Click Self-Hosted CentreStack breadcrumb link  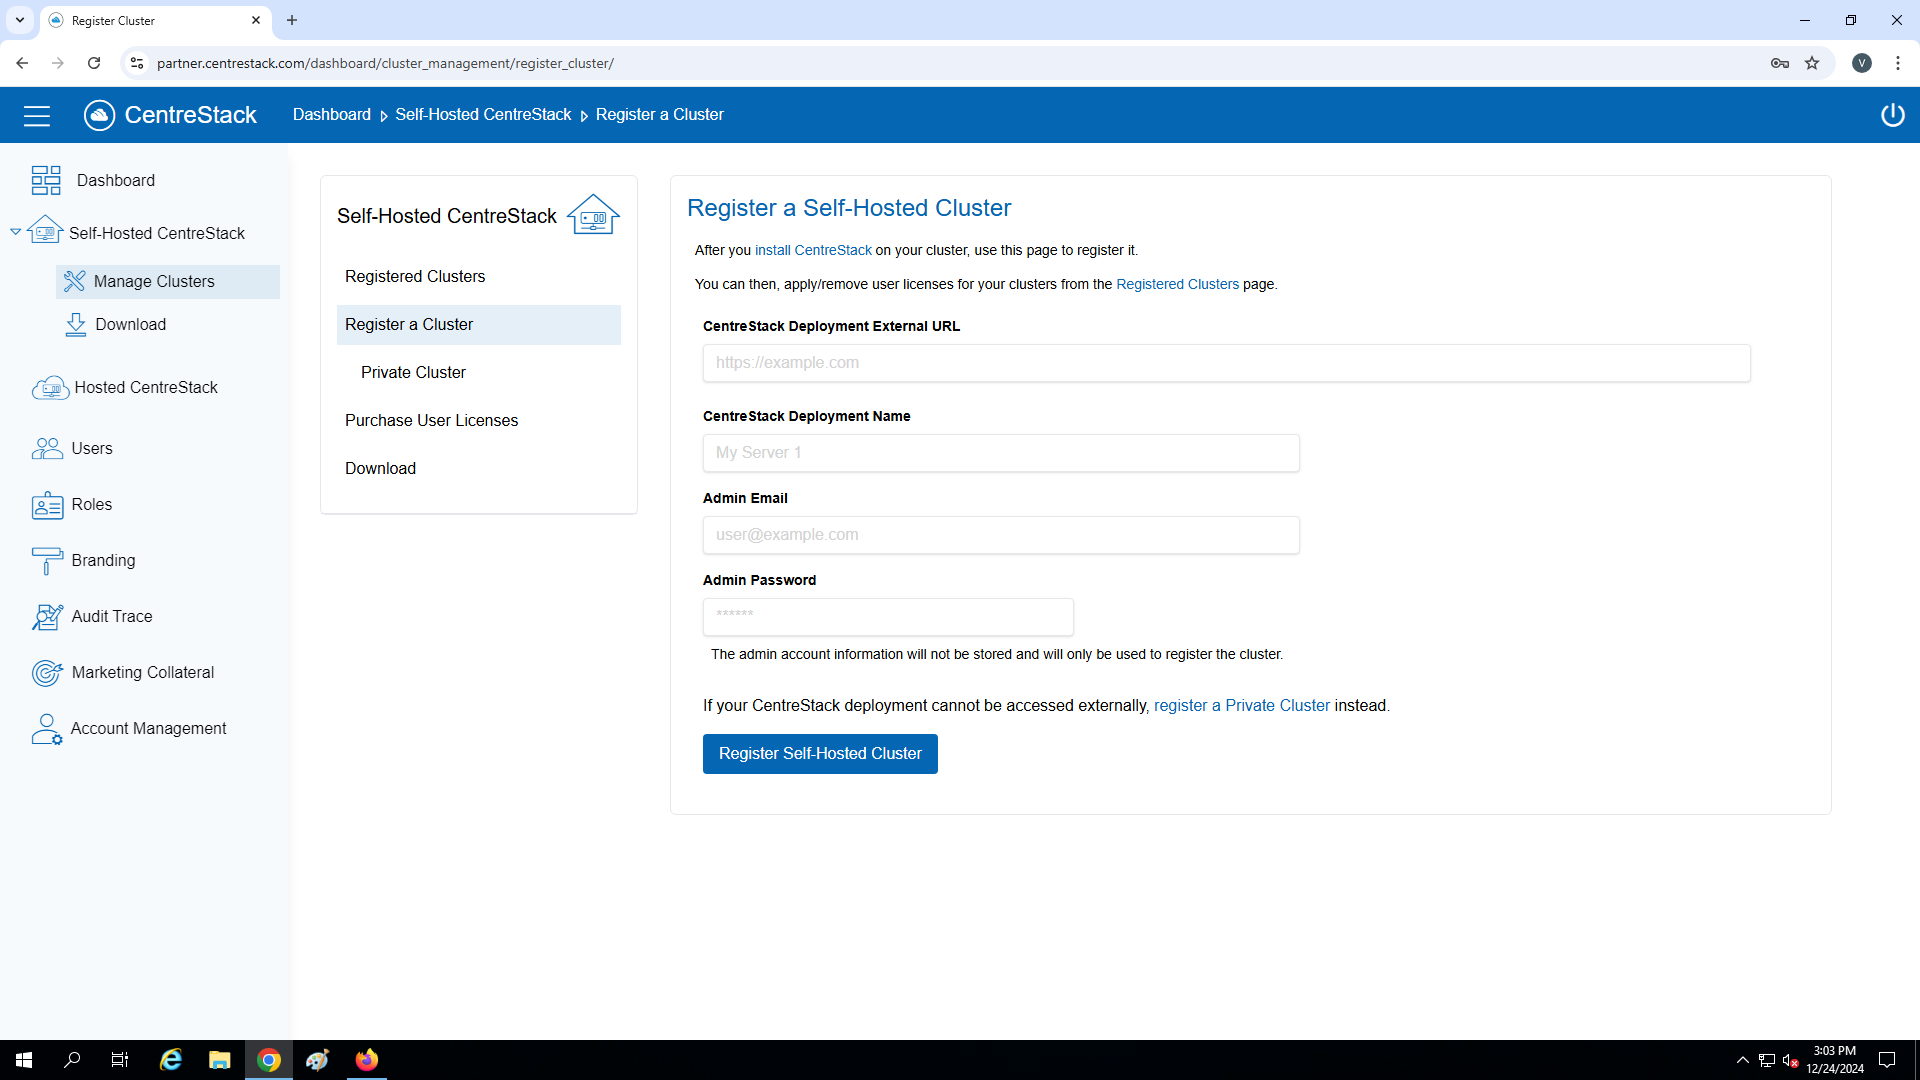pos(483,115)
